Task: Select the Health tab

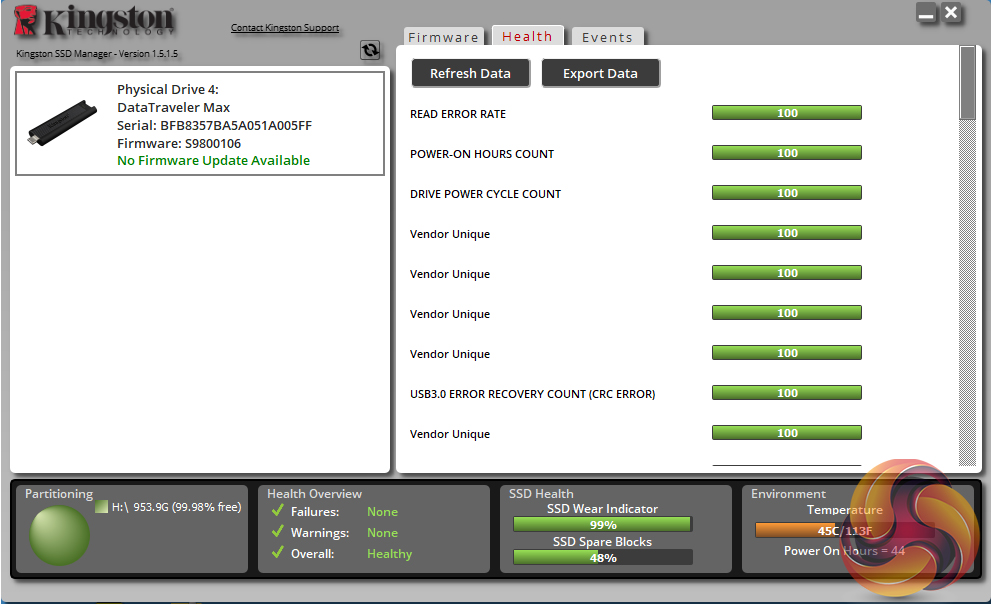Action: pos(527,37)
